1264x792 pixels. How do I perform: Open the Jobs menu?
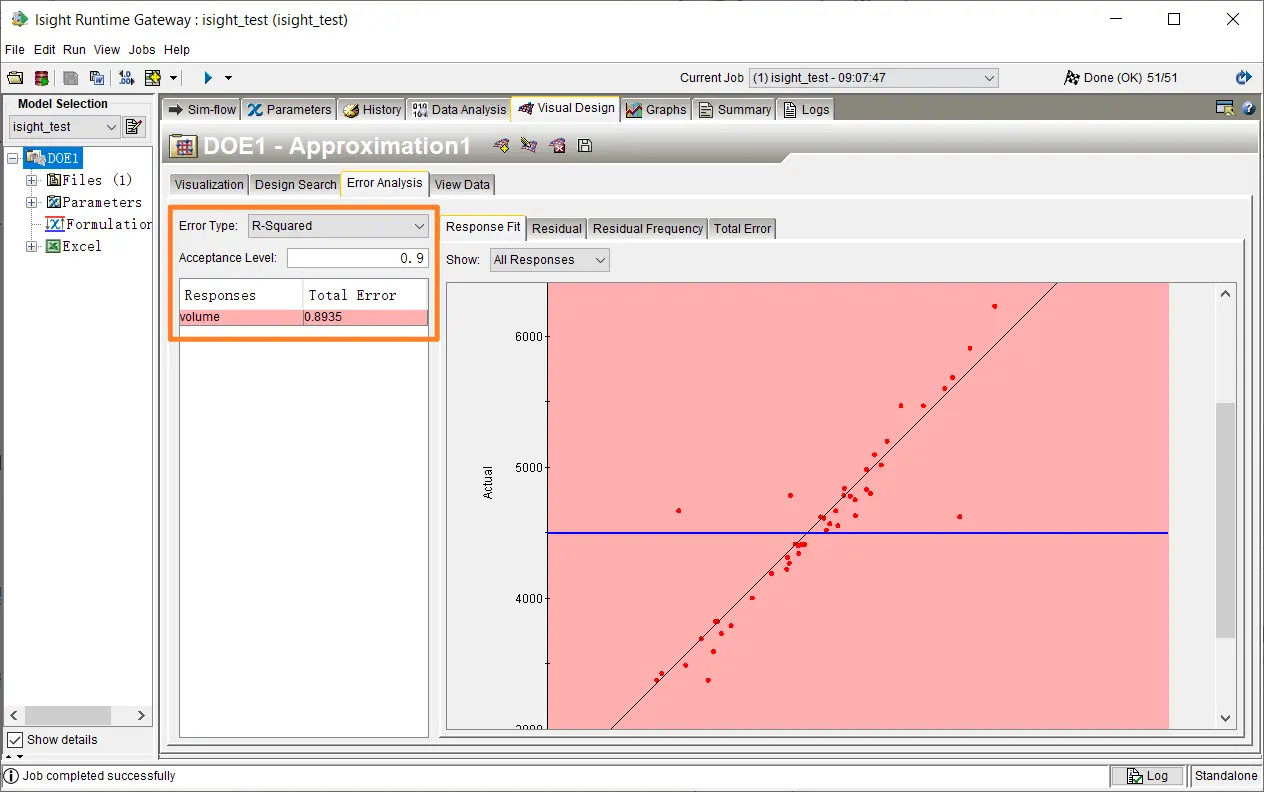tap(142, 50)
